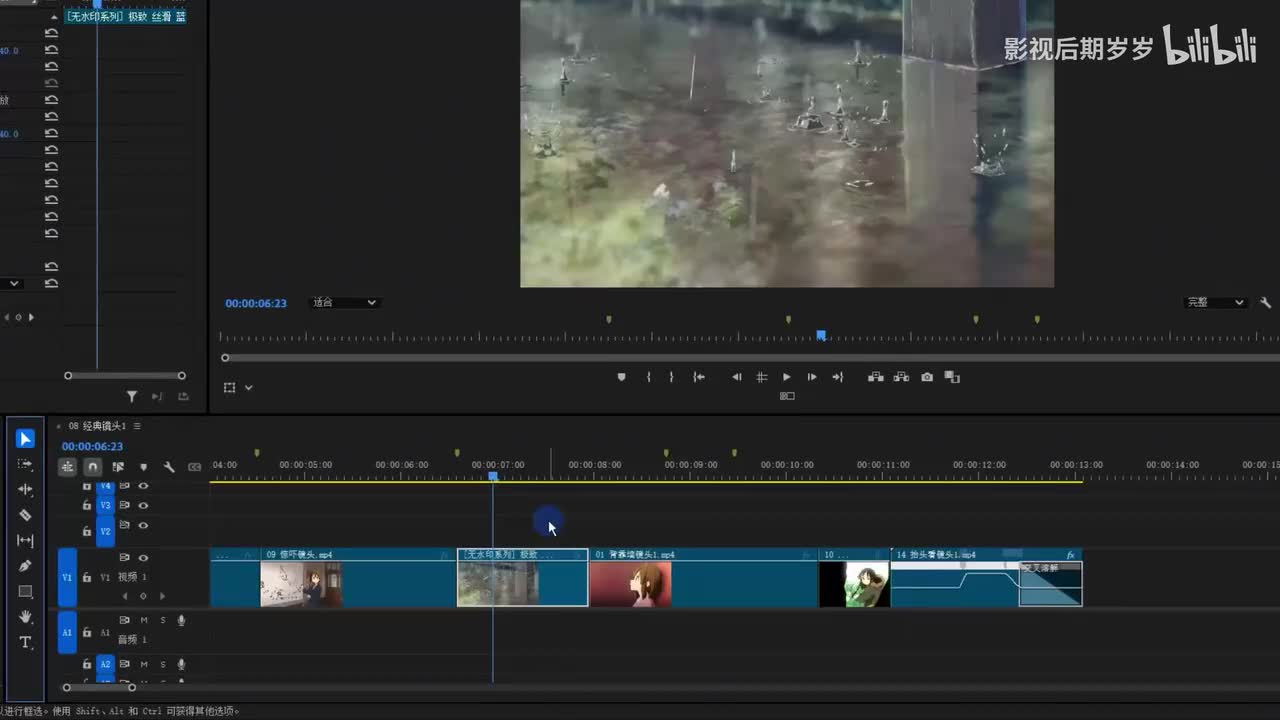The image size is (1280, 720).
Task: Step forward one frame
Action: click(812, 377)
